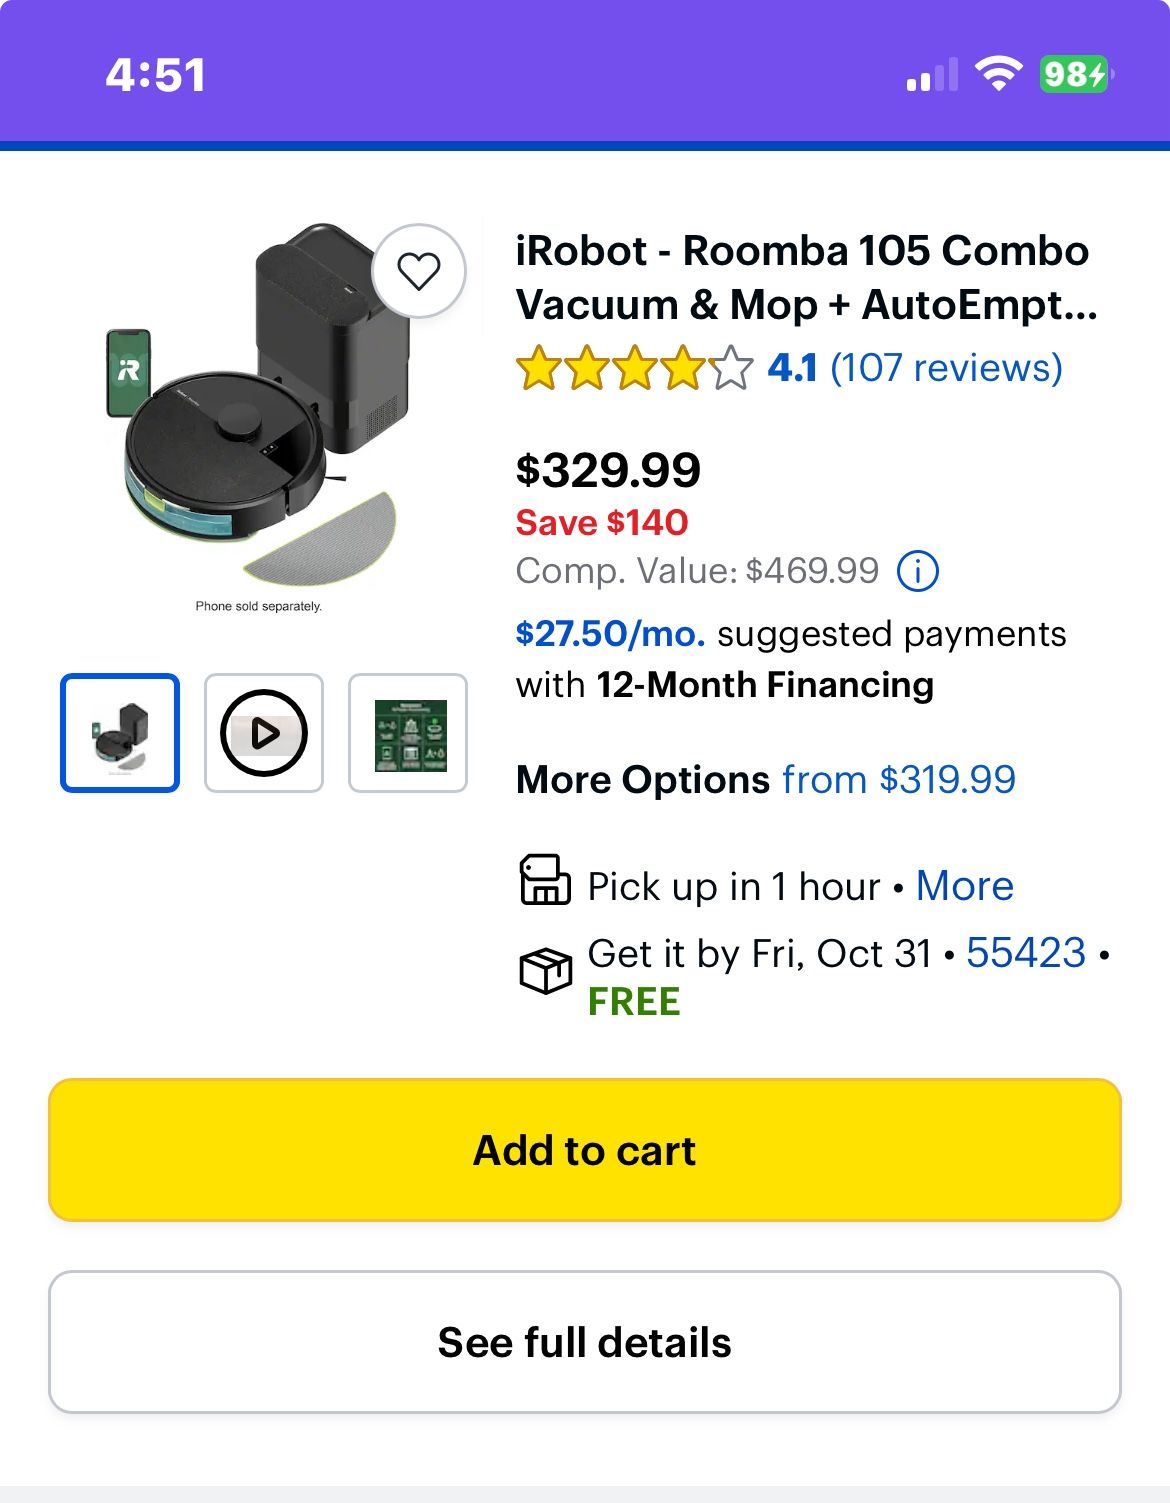The width and height of the screenshot is (1170, 1503).
Task: Open See full details
Action: click(x=585, y=1341)
